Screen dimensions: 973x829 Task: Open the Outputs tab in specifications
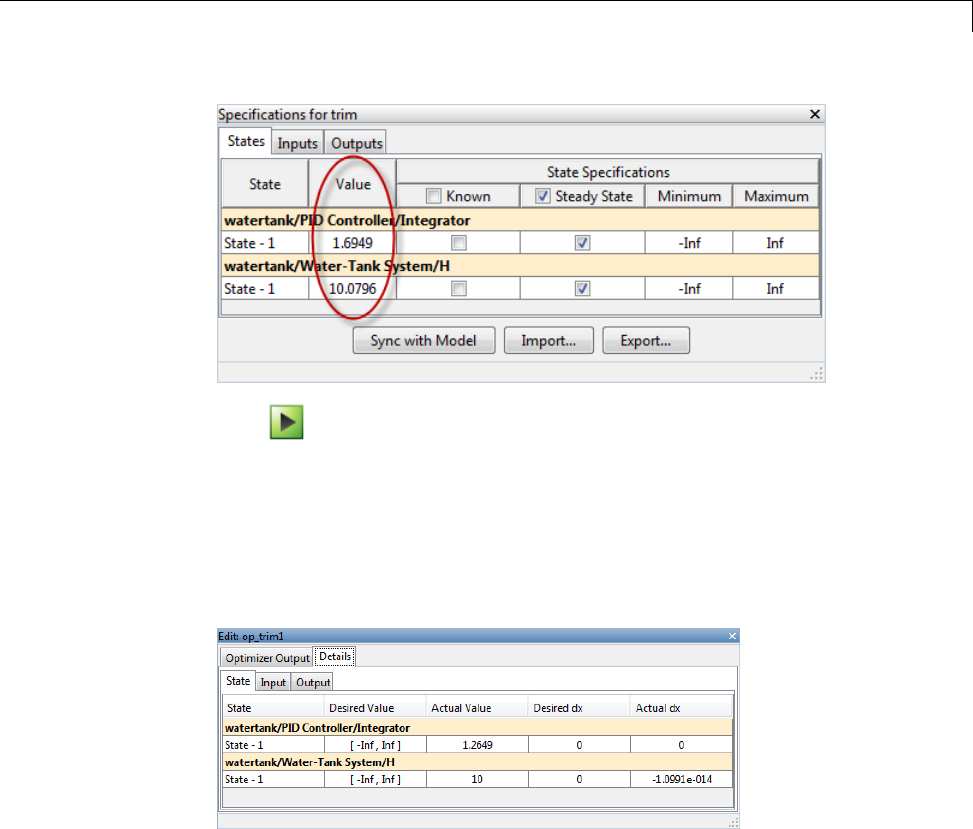356,143
